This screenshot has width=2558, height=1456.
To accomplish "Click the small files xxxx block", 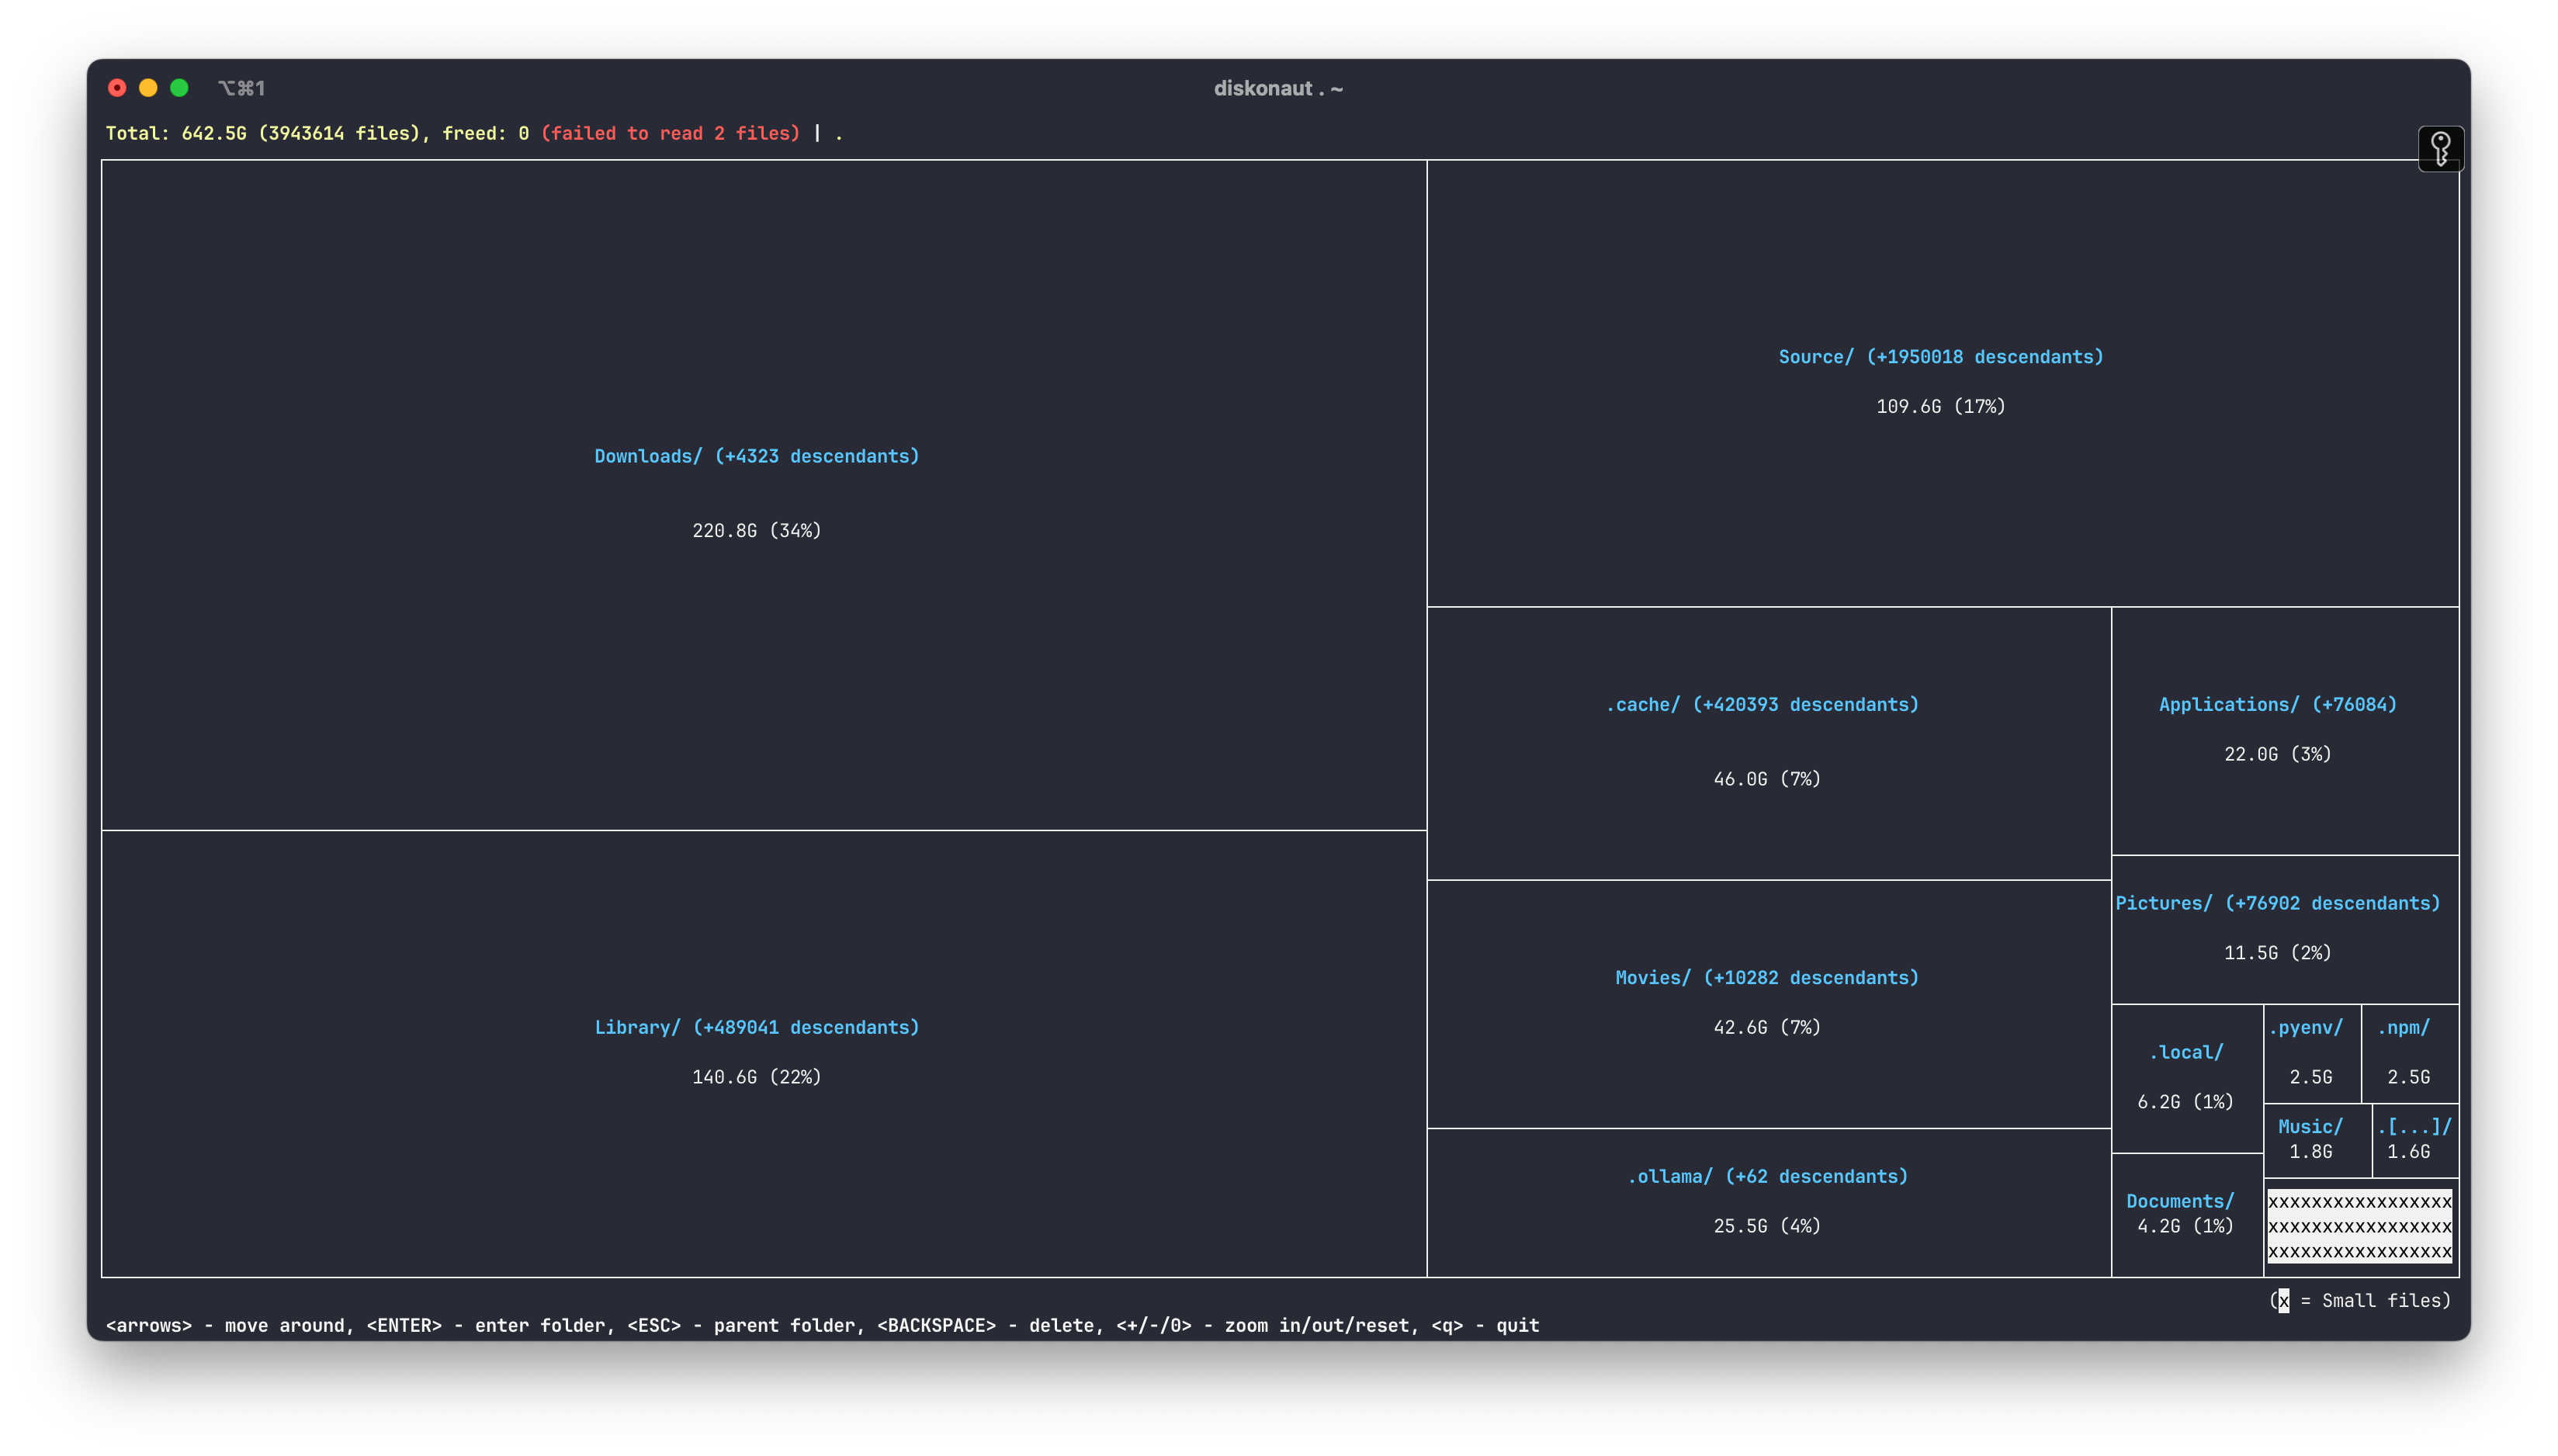I will coord(2359,1226).
